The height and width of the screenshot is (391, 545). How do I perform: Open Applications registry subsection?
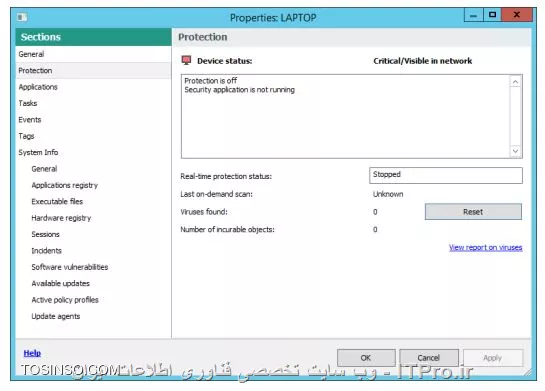pos(65,185)
